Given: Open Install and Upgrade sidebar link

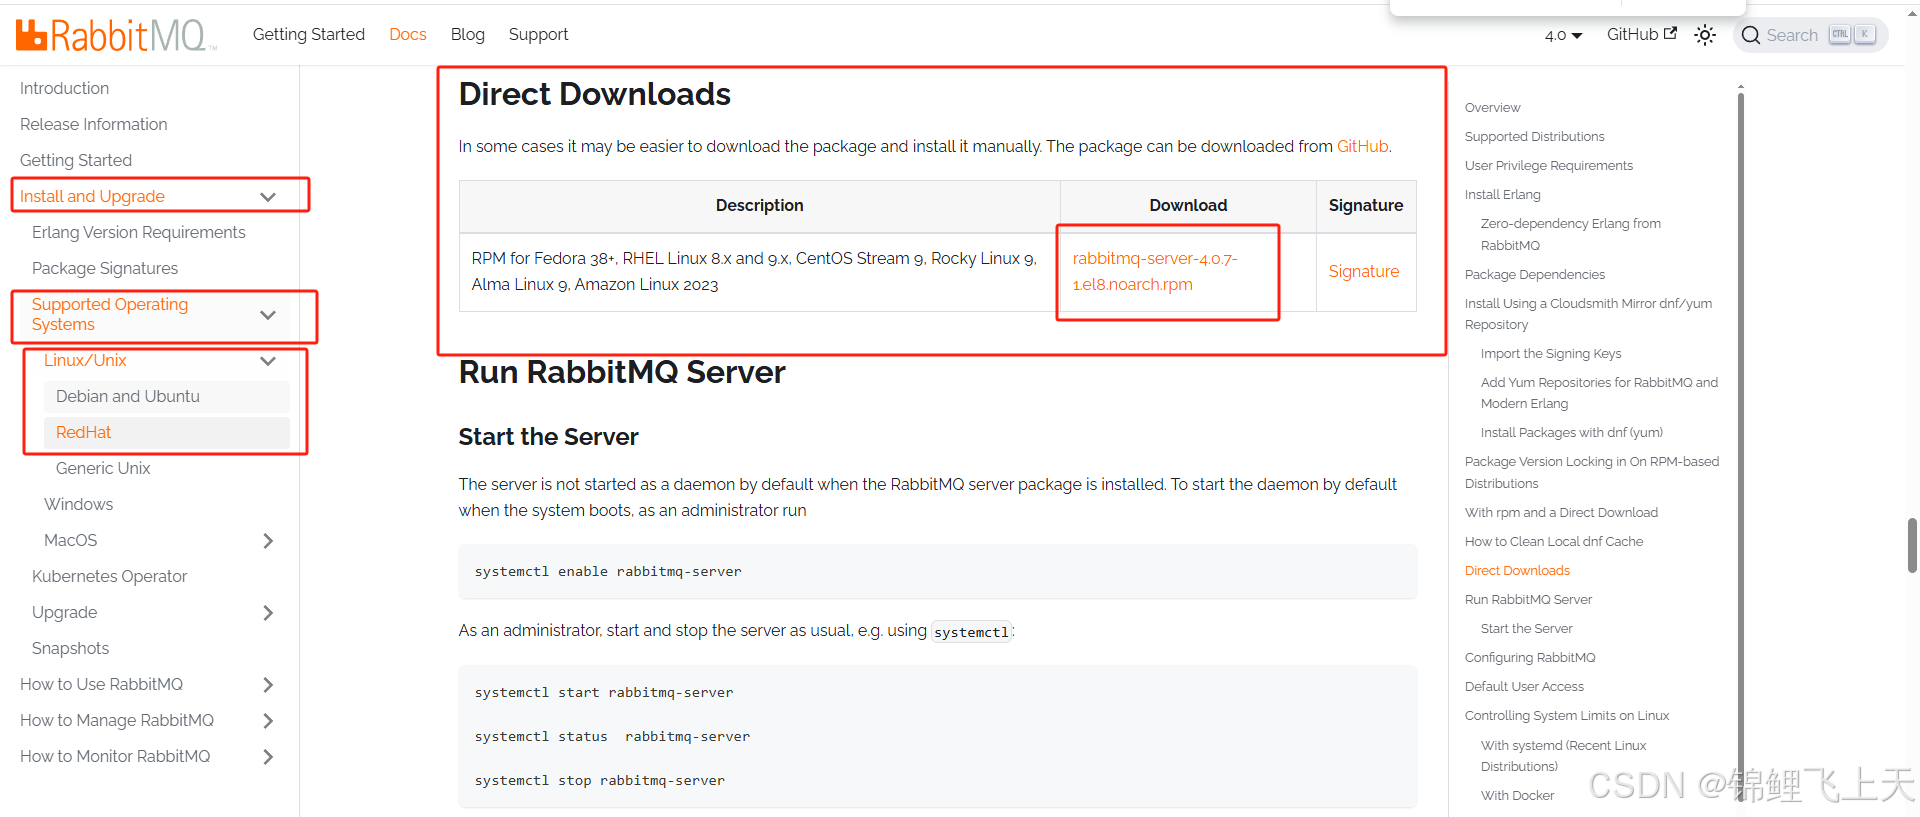Looking at the screenshot, I should tap(92, 196).
